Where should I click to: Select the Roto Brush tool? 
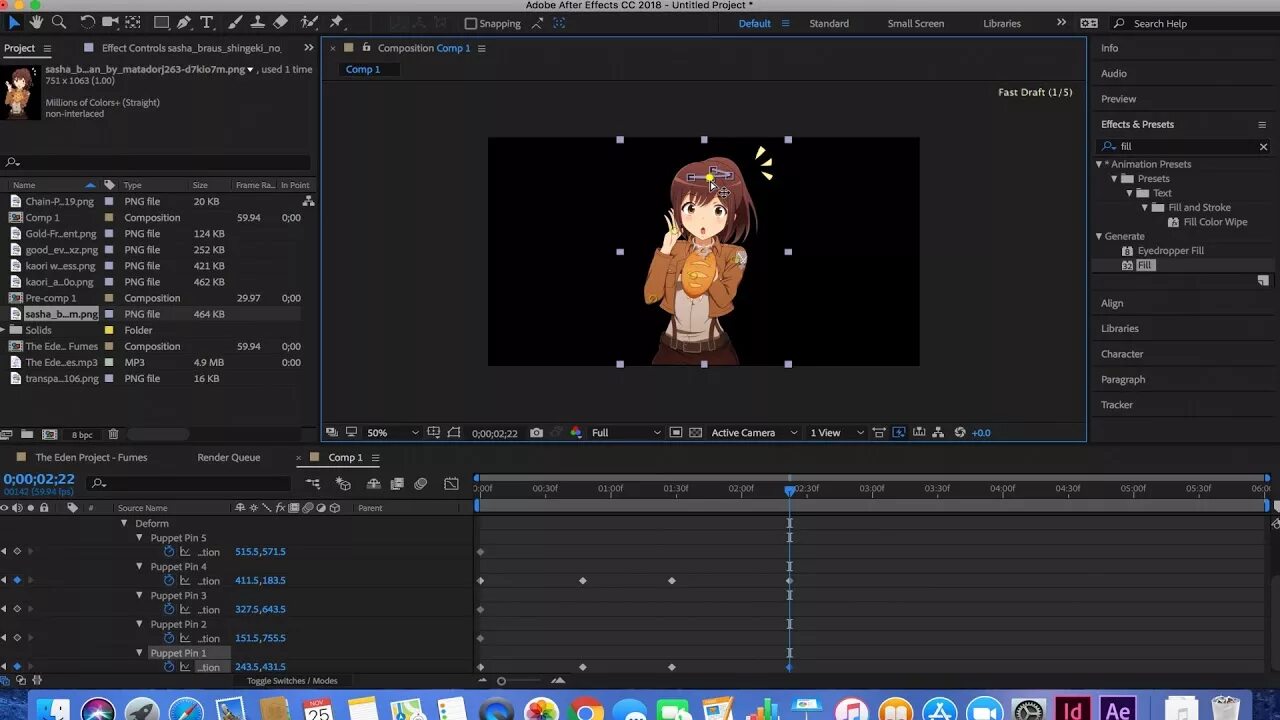coord(309,22)
